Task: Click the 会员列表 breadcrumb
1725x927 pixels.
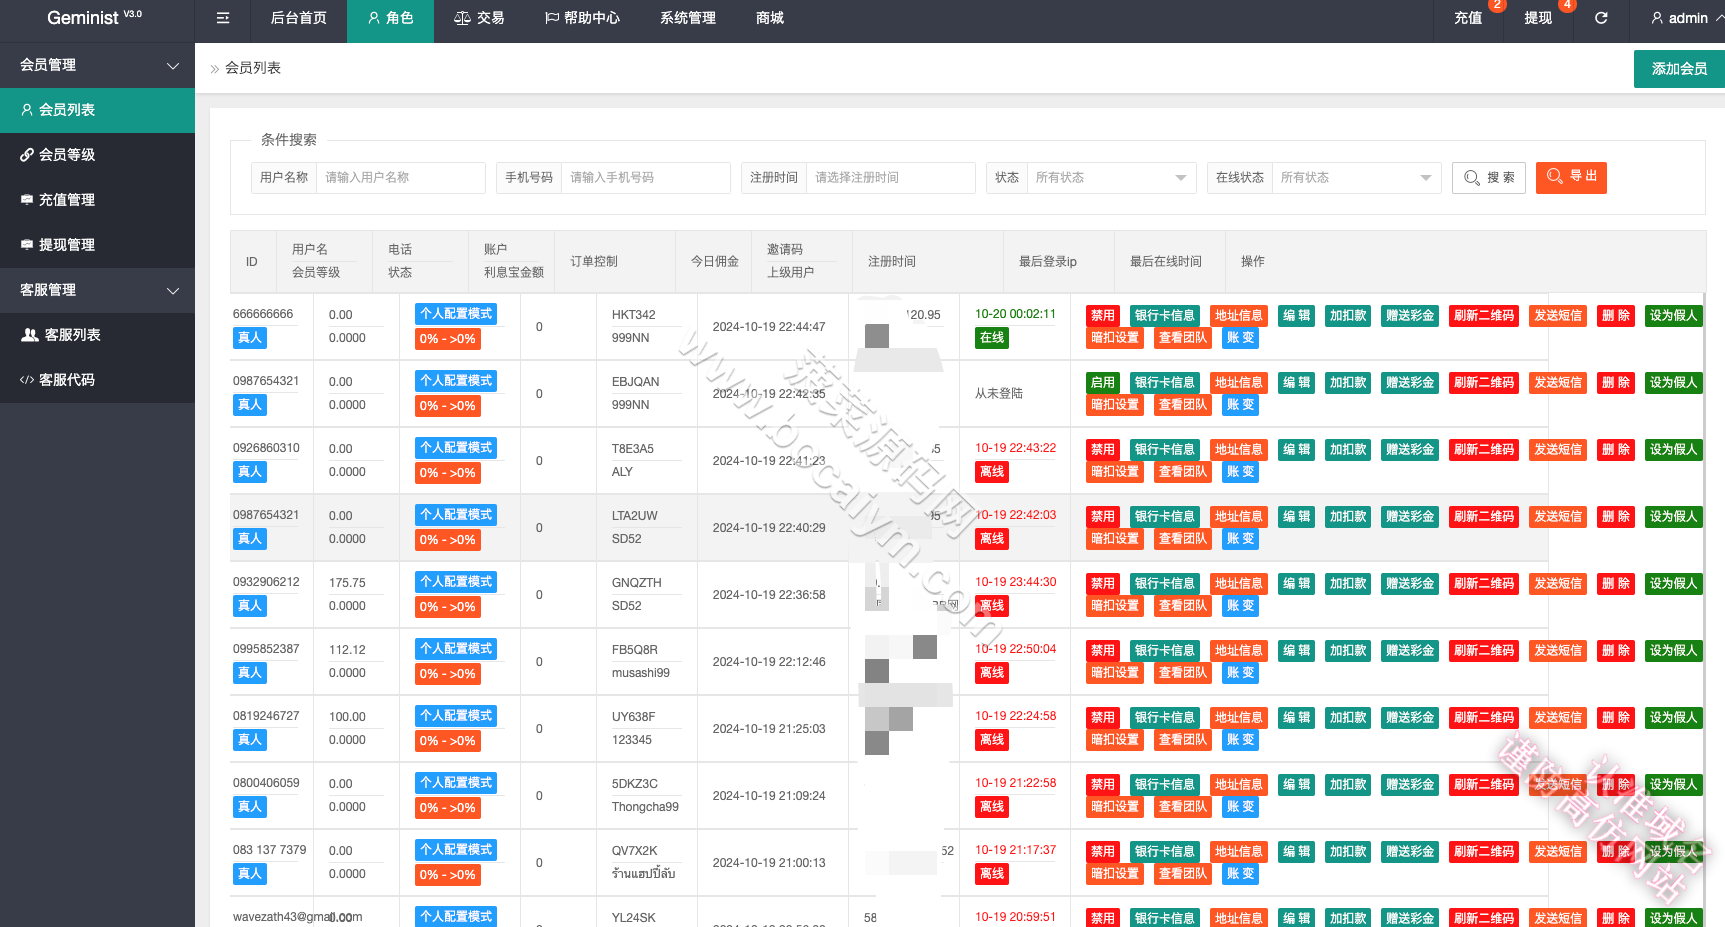Action: [253, 68]
